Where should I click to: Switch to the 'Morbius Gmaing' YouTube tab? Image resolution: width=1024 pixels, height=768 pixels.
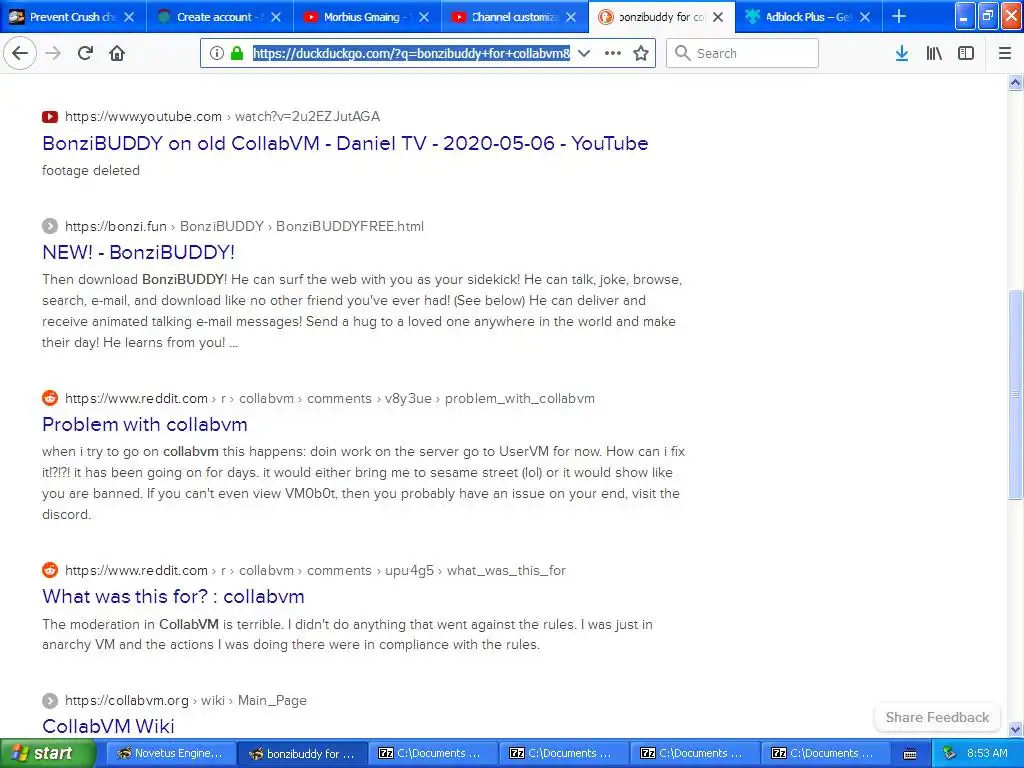367,17
